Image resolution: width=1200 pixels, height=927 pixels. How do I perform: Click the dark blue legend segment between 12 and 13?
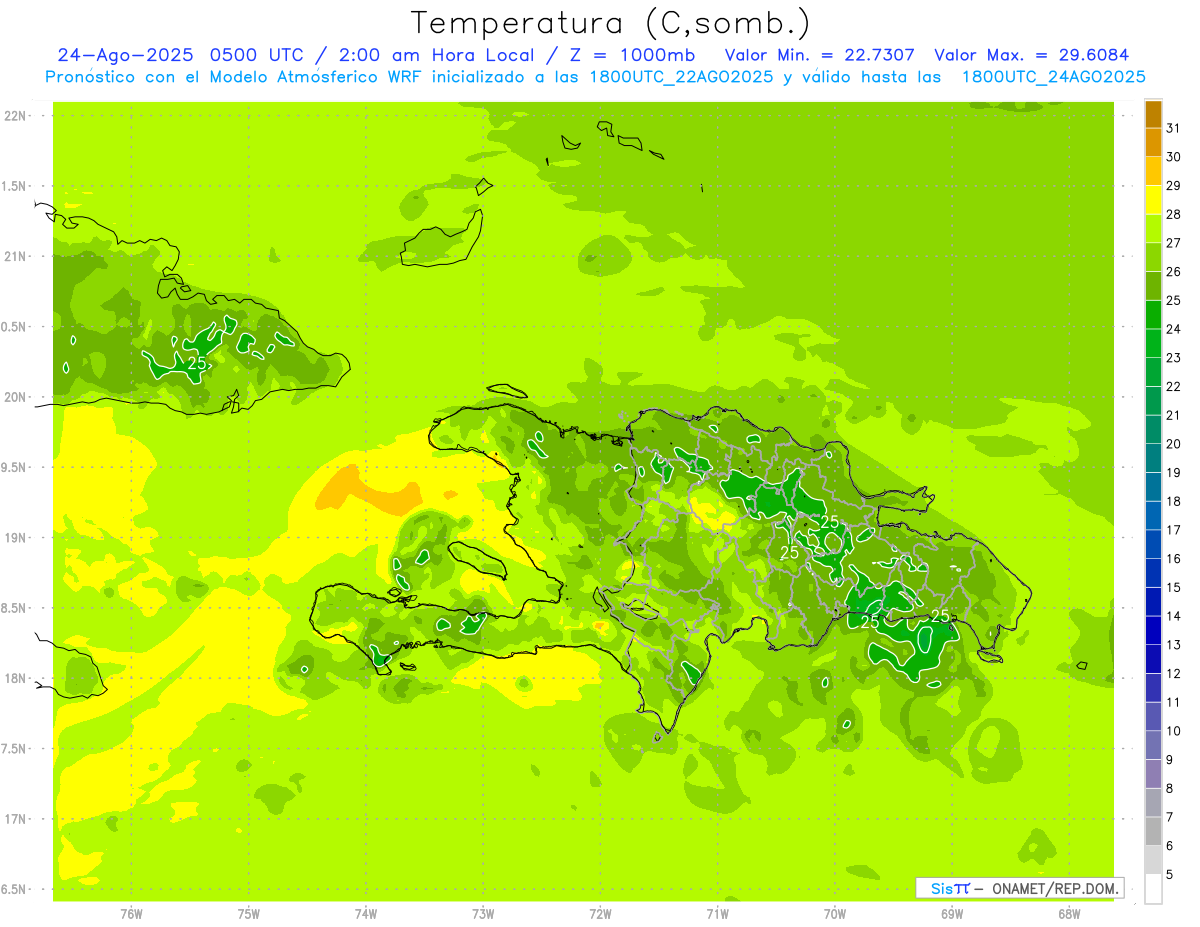click(x=1153, y=660)
